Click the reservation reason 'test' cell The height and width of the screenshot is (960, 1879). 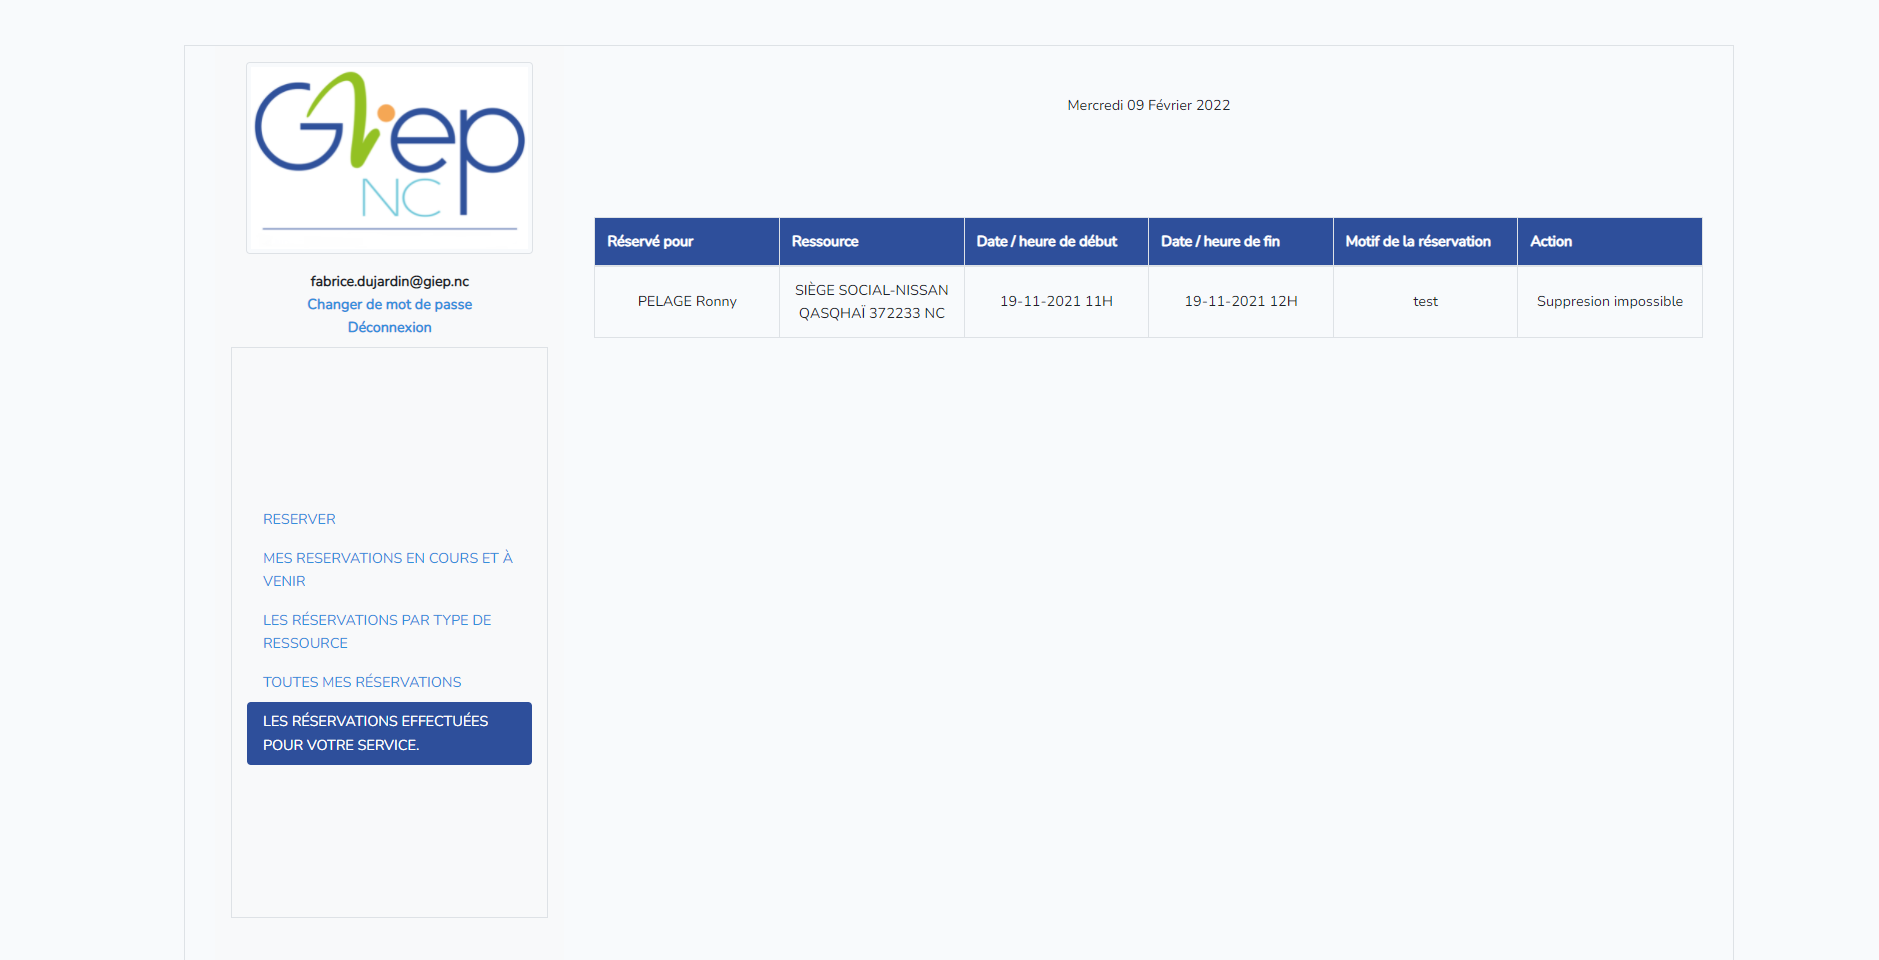point(1425,301)
